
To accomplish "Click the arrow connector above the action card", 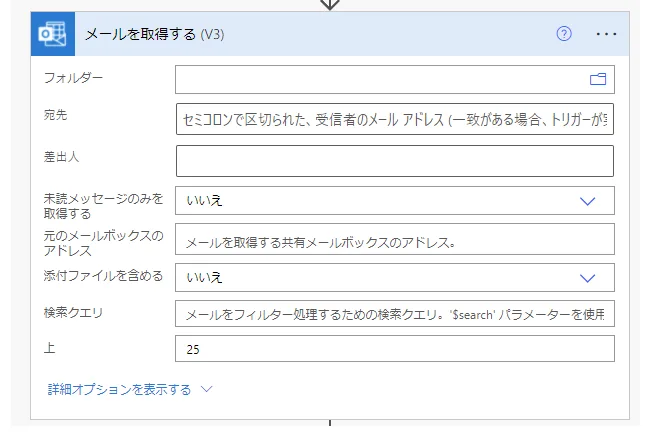I will pos(329,5).
